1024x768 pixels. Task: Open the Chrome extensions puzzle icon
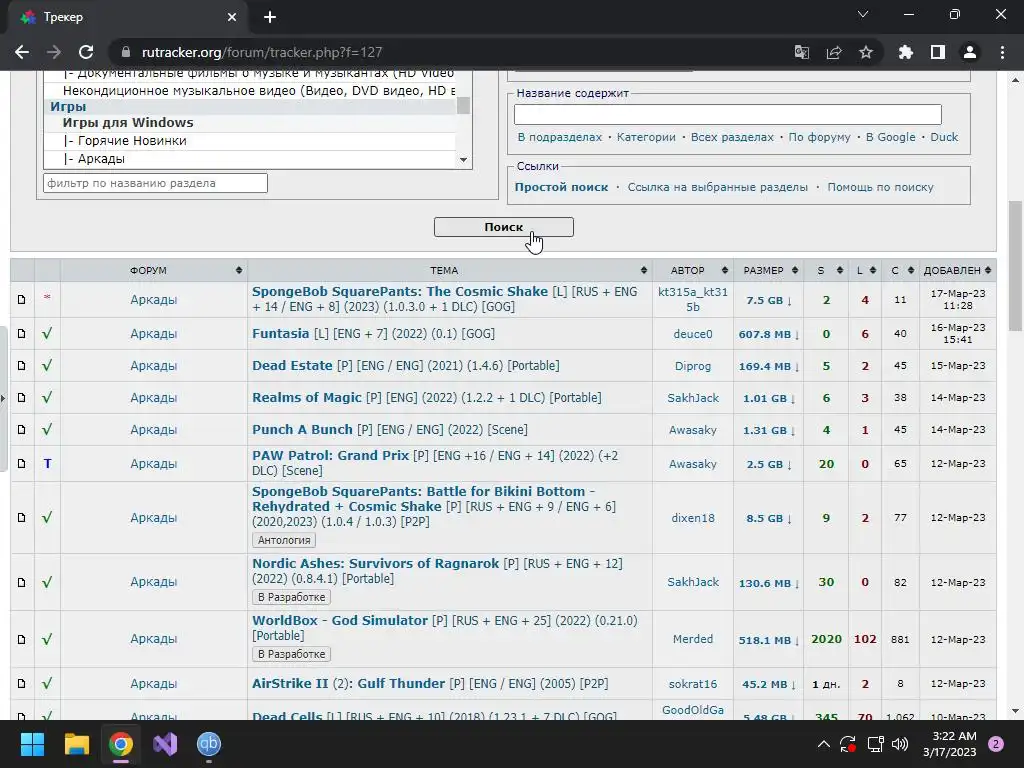[x=905, y=52]
